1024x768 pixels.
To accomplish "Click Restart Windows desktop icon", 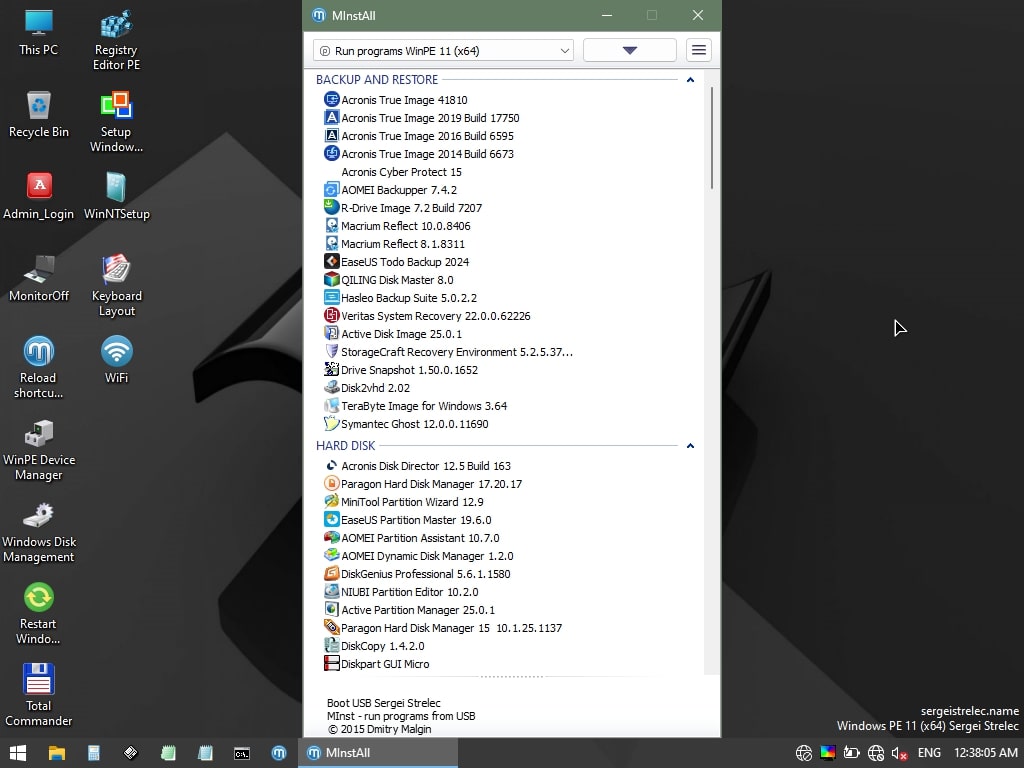I will click(x=39, y=613).
